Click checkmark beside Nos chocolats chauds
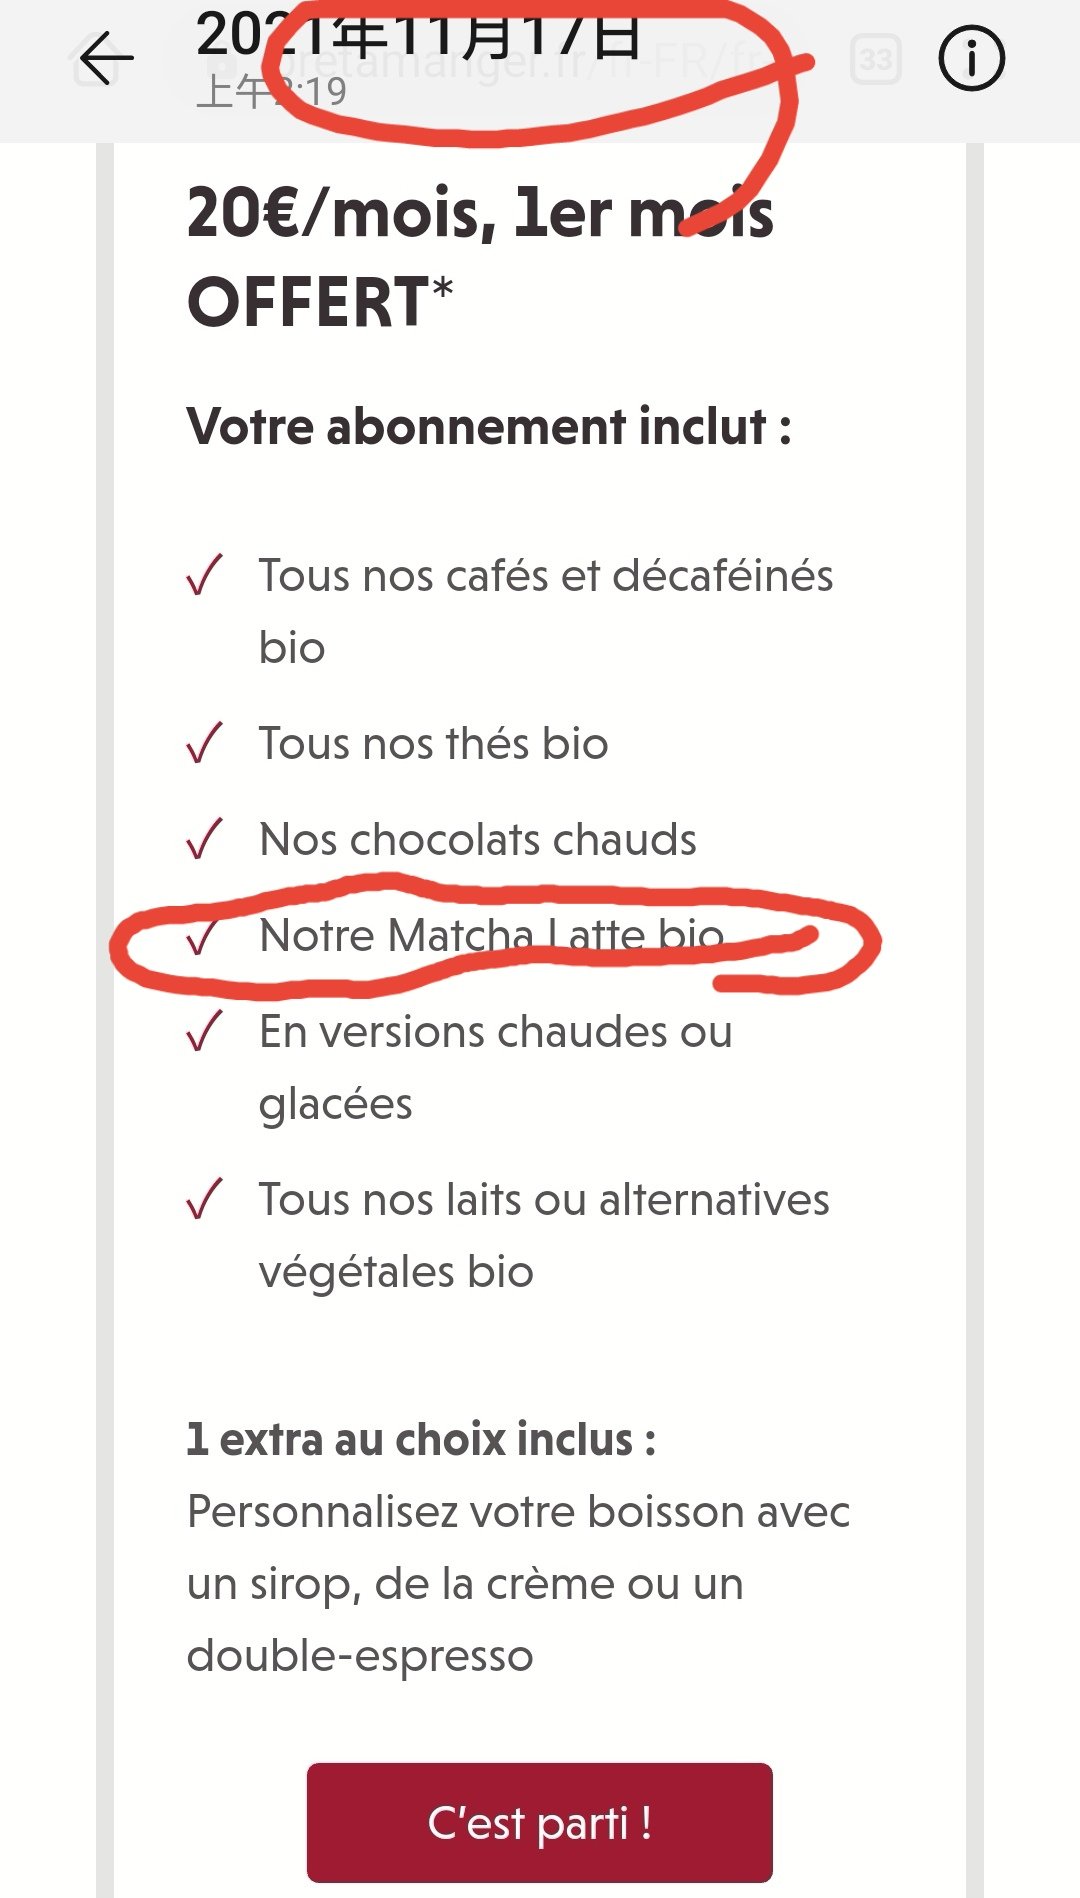 204,839
